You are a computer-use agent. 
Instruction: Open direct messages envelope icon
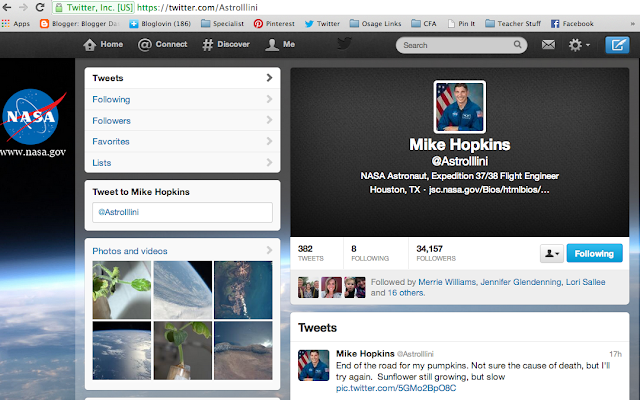pos(548,44)
